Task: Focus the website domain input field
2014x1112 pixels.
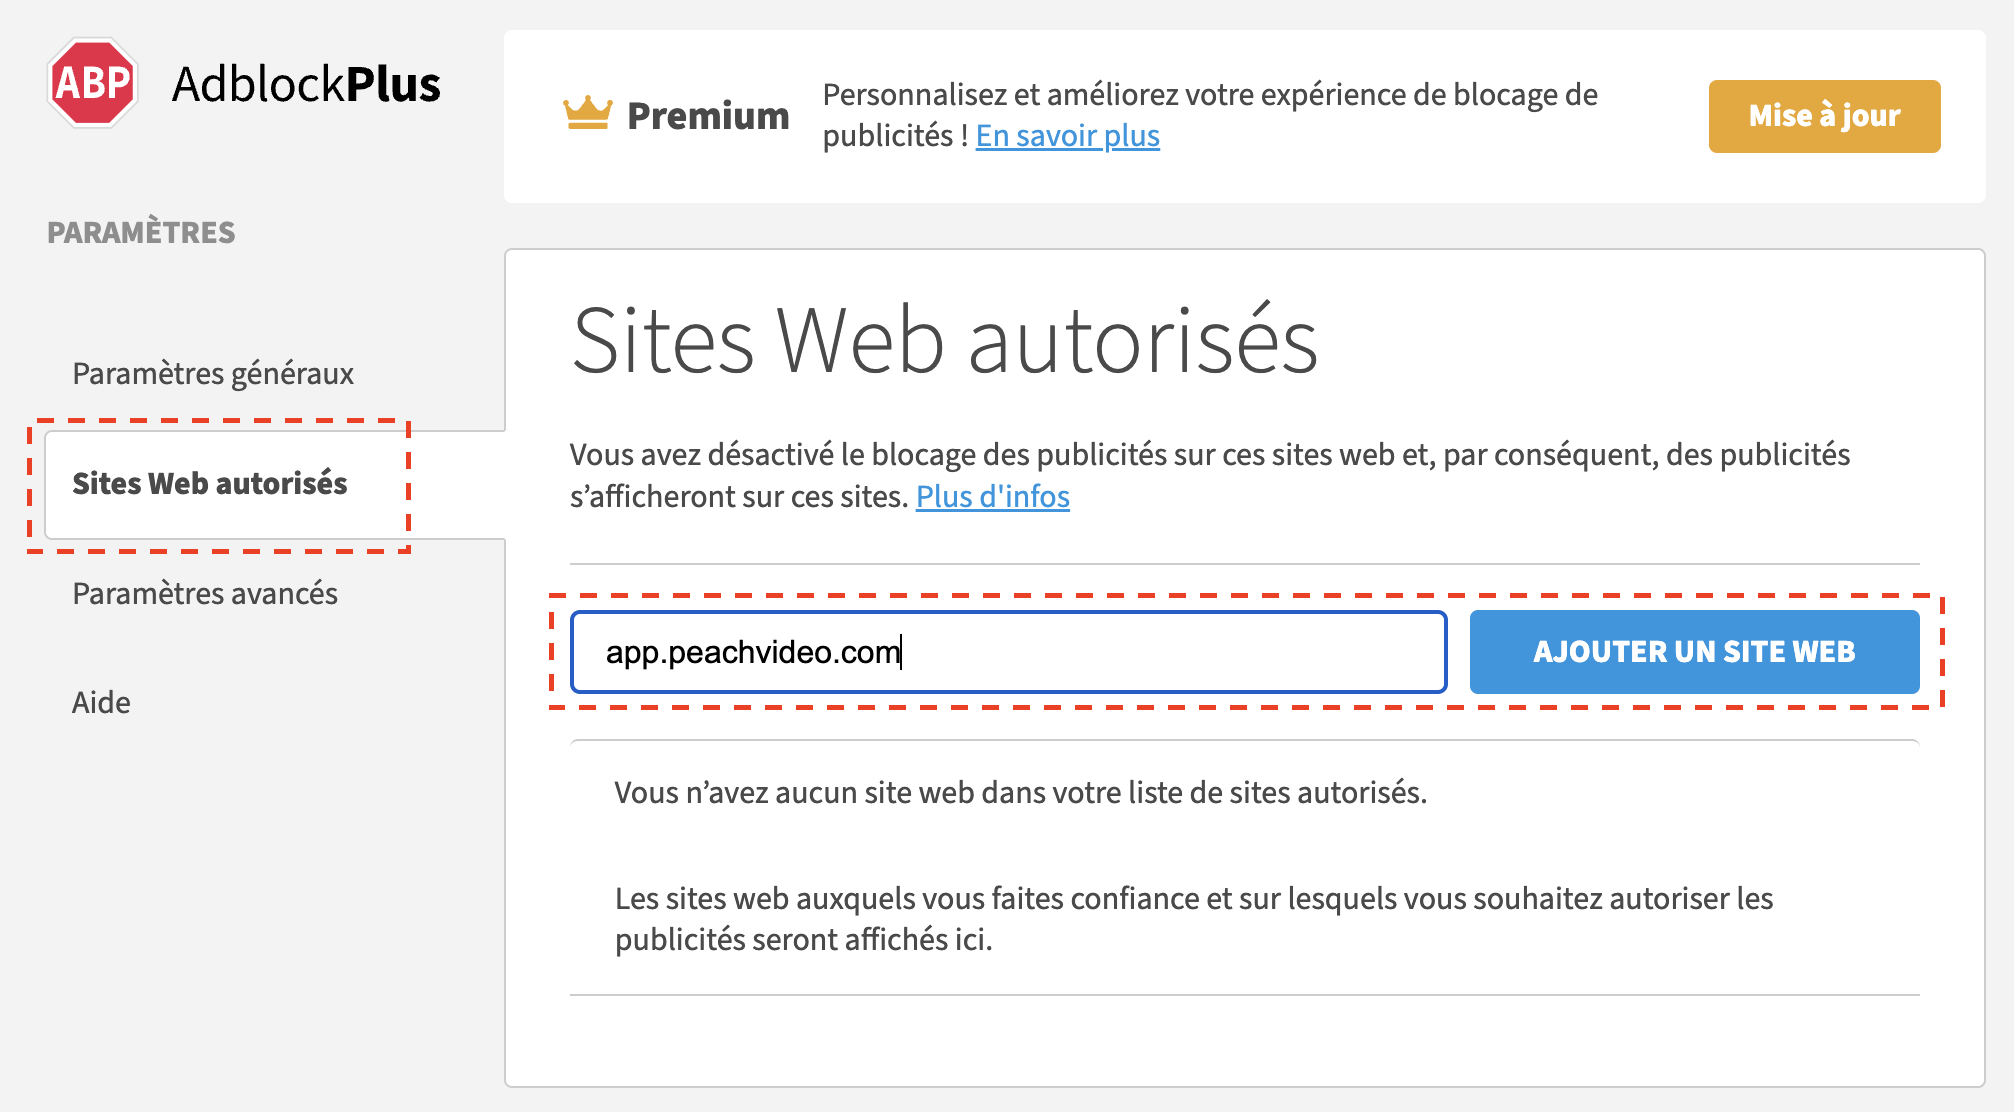Action: [x=1008, y=652]
